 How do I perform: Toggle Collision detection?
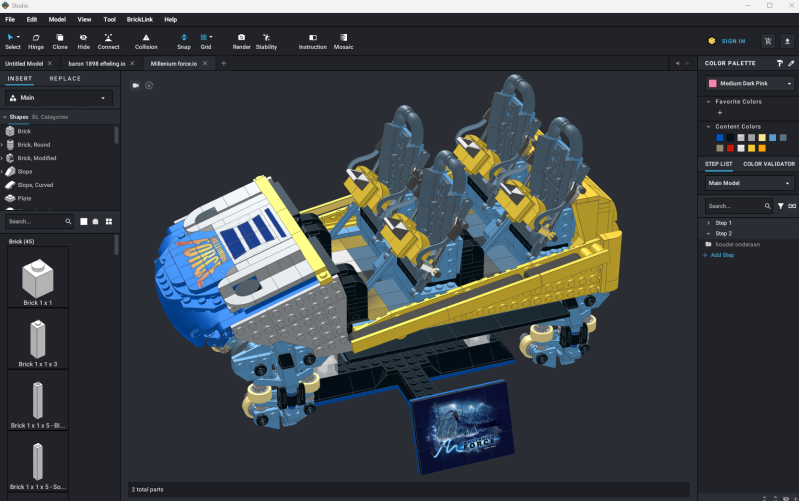146,41
